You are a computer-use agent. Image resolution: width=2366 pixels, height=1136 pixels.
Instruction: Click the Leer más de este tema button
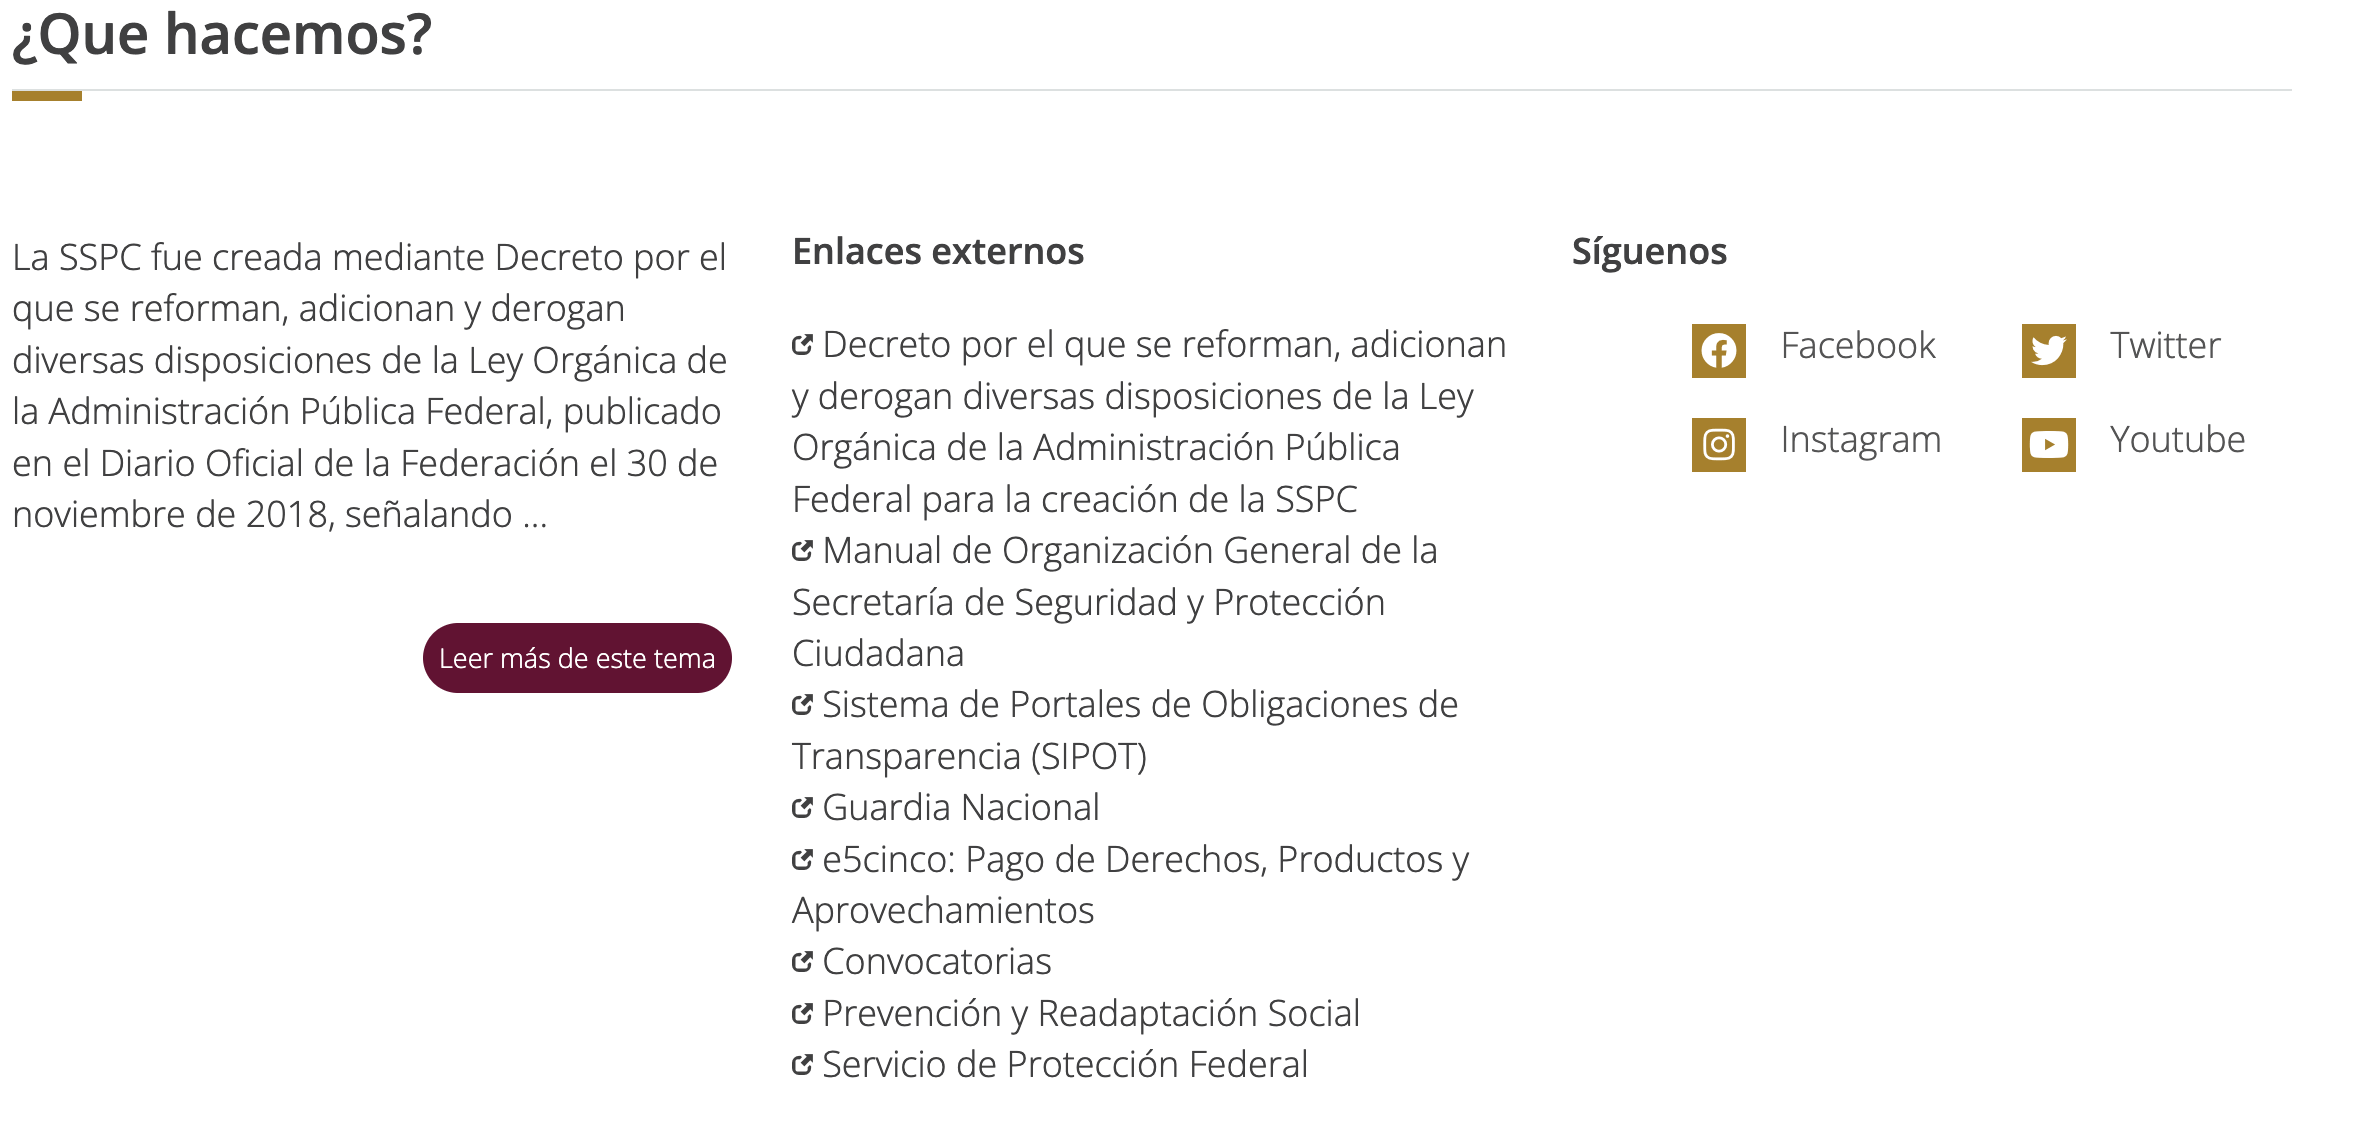click(x=577, y=658)
